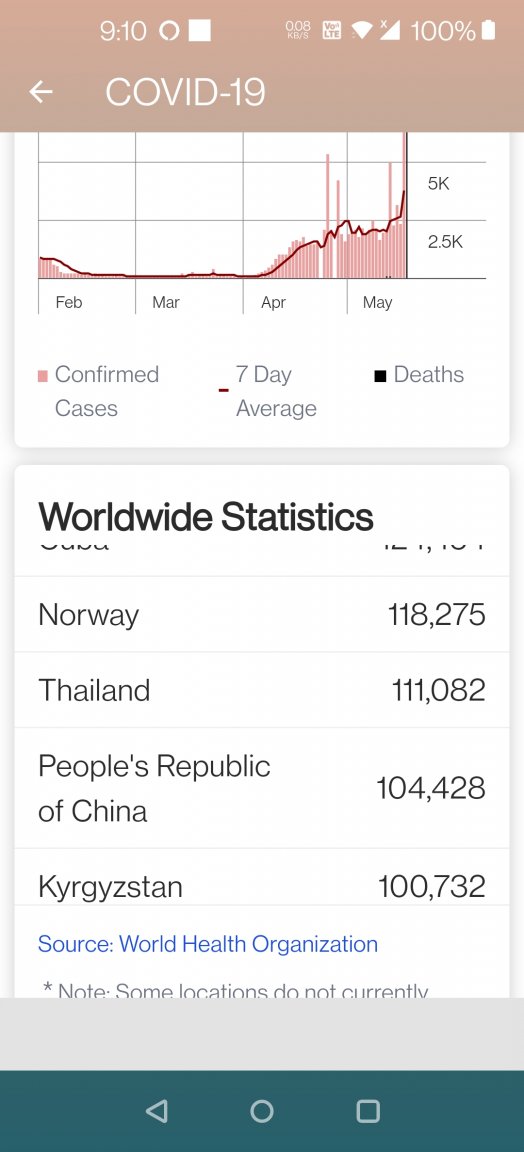Viewport: 524px width, 1152px height.
Task: Tap the COVID-19 page title
Action: pos(185,93)
